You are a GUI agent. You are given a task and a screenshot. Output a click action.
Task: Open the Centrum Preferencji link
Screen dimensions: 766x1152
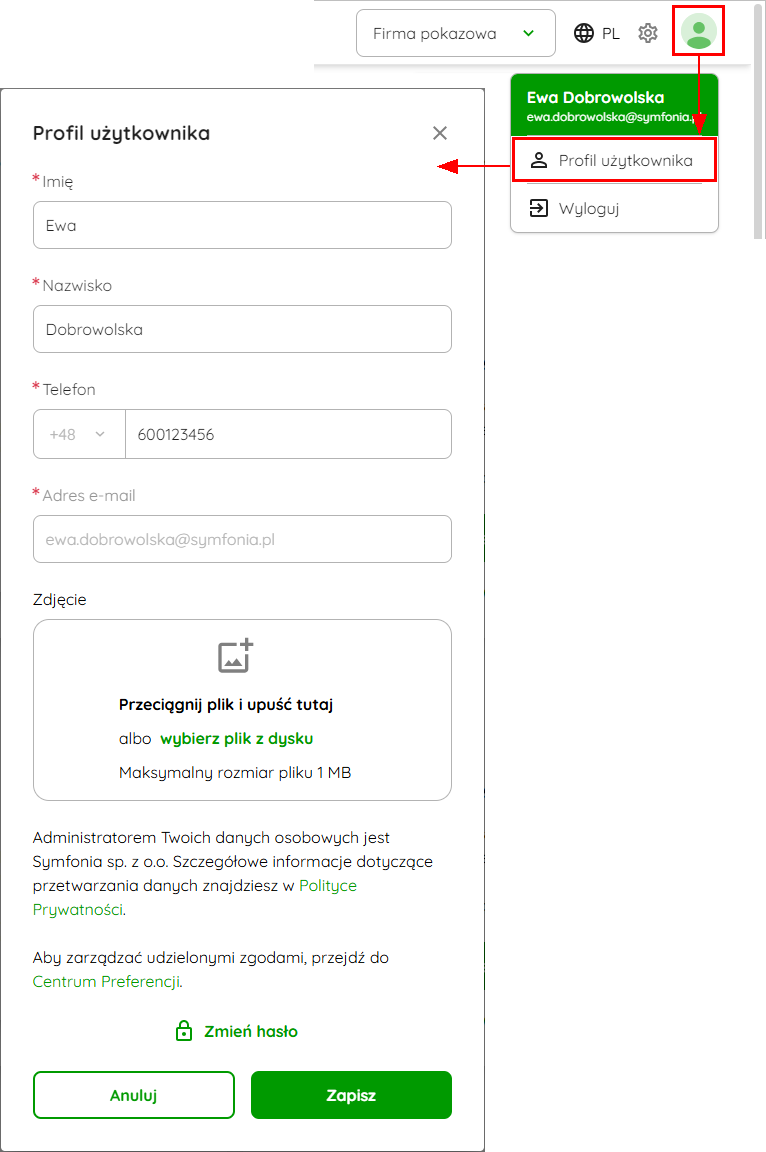click(x=106, y=982)
